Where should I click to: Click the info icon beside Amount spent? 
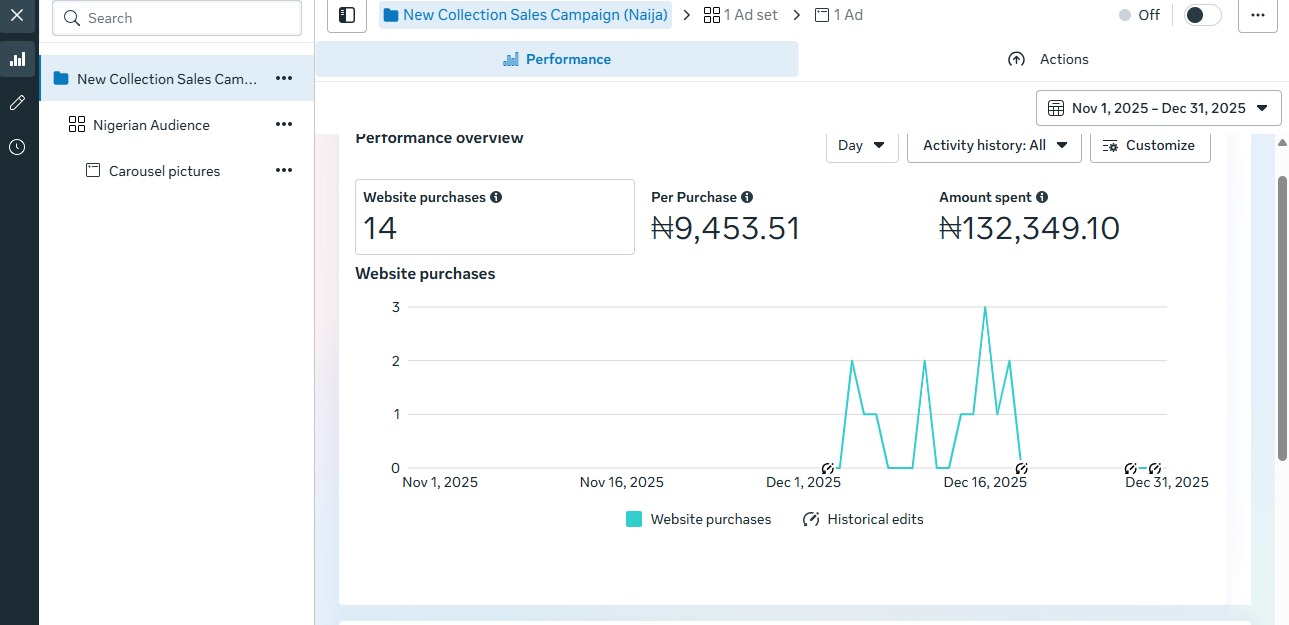click(x=1043, y=197)
